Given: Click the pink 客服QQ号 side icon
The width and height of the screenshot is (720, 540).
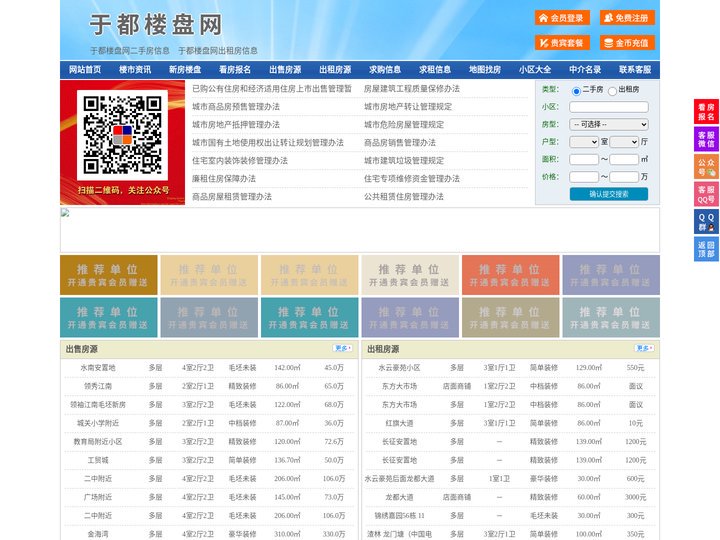Looking at the screenshot, I should pos(706,194).
